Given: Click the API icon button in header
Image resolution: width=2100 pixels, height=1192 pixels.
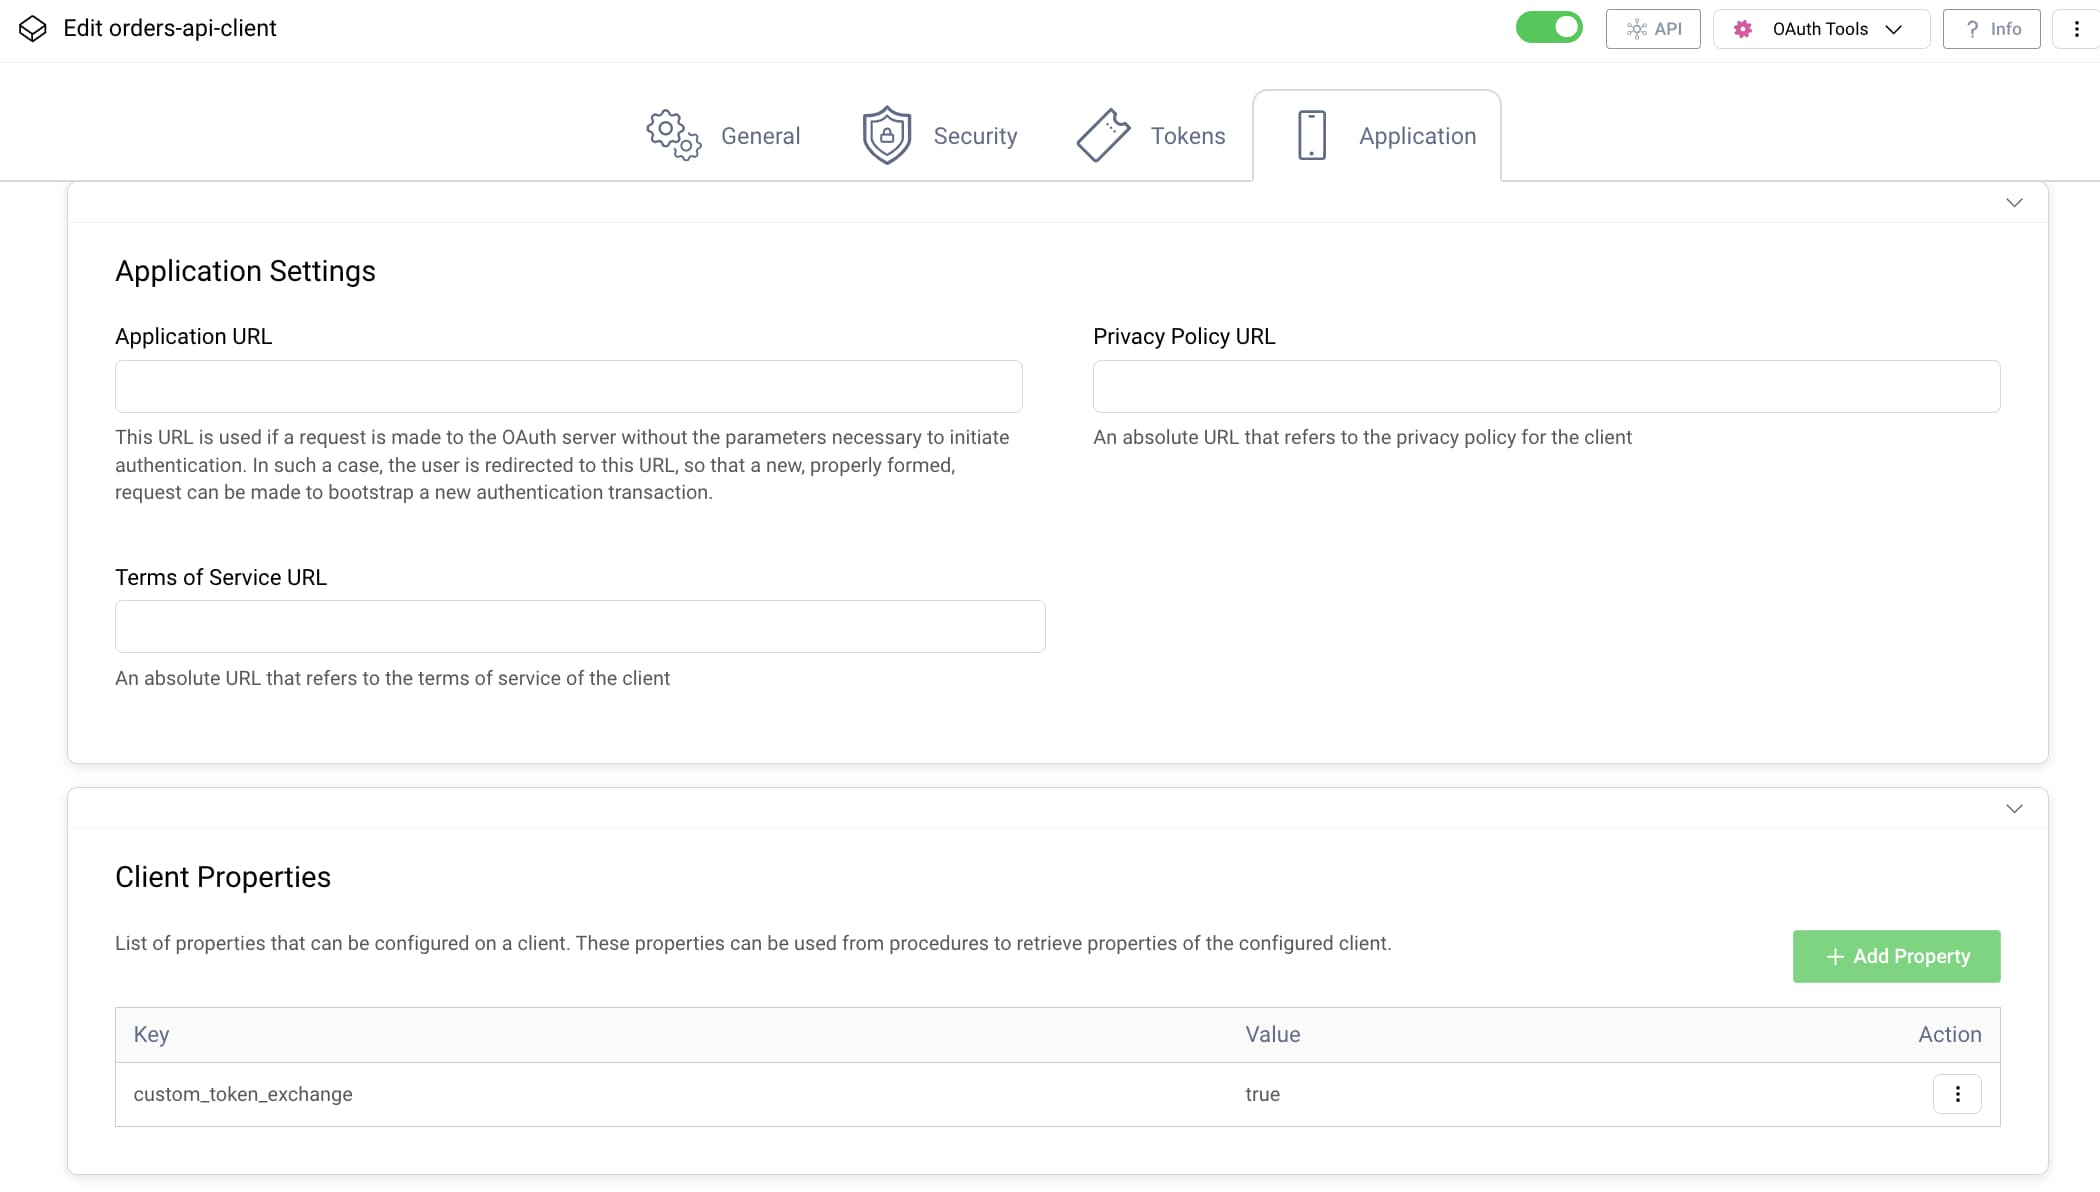Looking at the screenshot, I should 1637,29.
